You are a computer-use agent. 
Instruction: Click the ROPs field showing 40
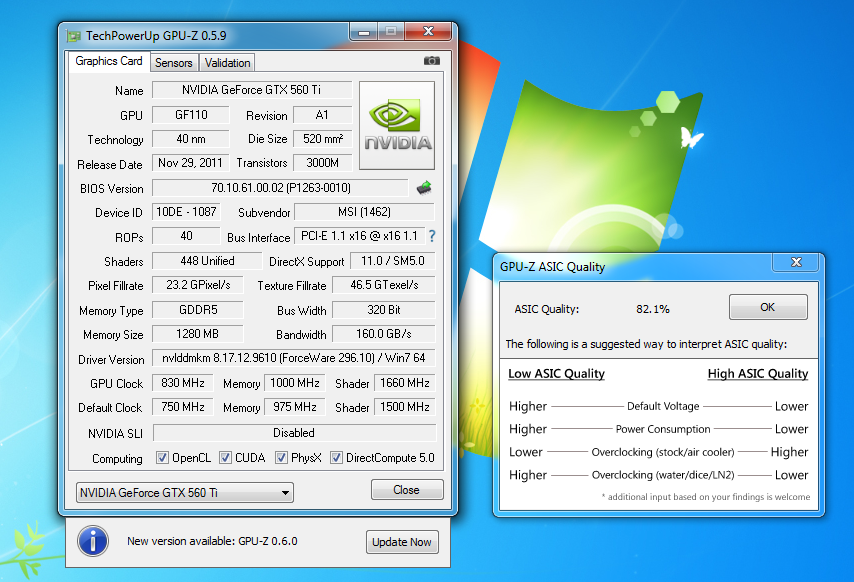coord(186,236)
